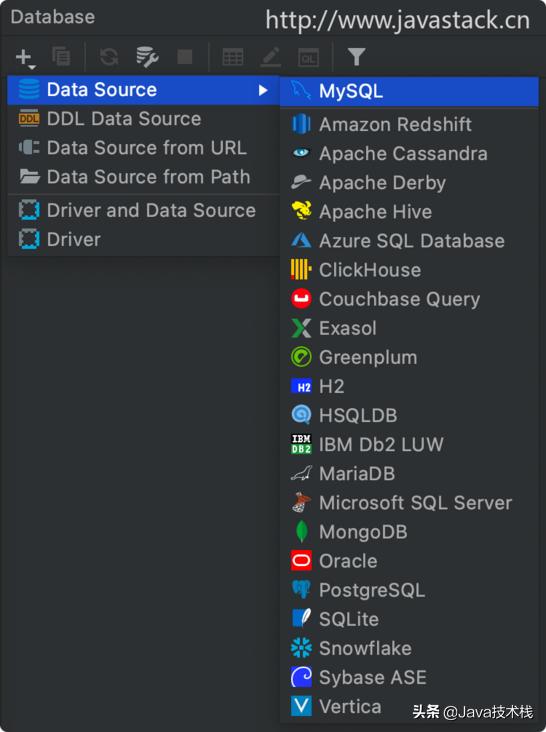Expand Data Source submenu arrow
The image size is (546, 732).
click(263, 90)
